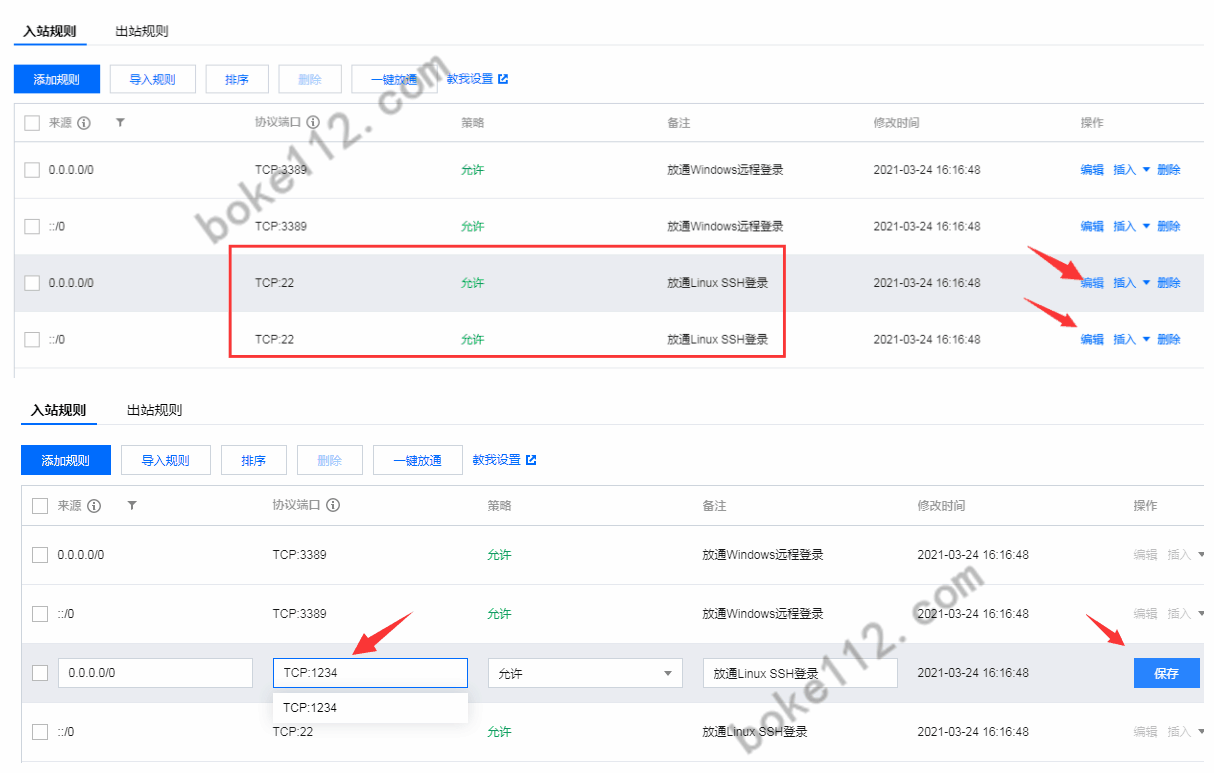Screen dimensions: 1214x773
Task: Click 一键放通 button in upper panel
Action: 394,79
